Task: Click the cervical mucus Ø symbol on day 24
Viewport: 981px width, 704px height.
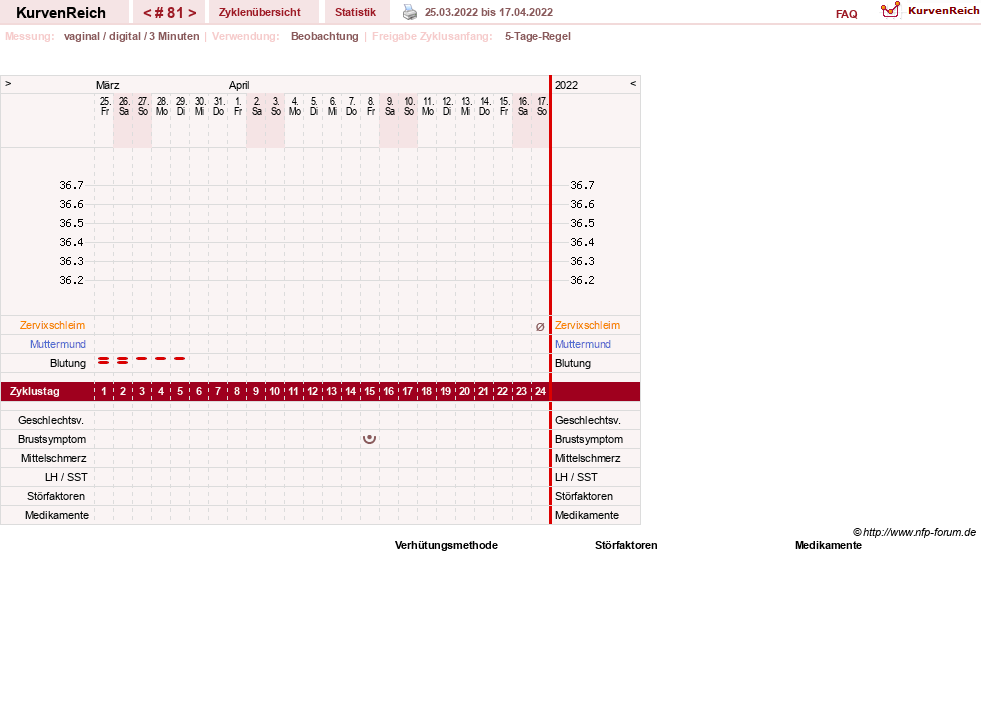Action: pos(540,327)
